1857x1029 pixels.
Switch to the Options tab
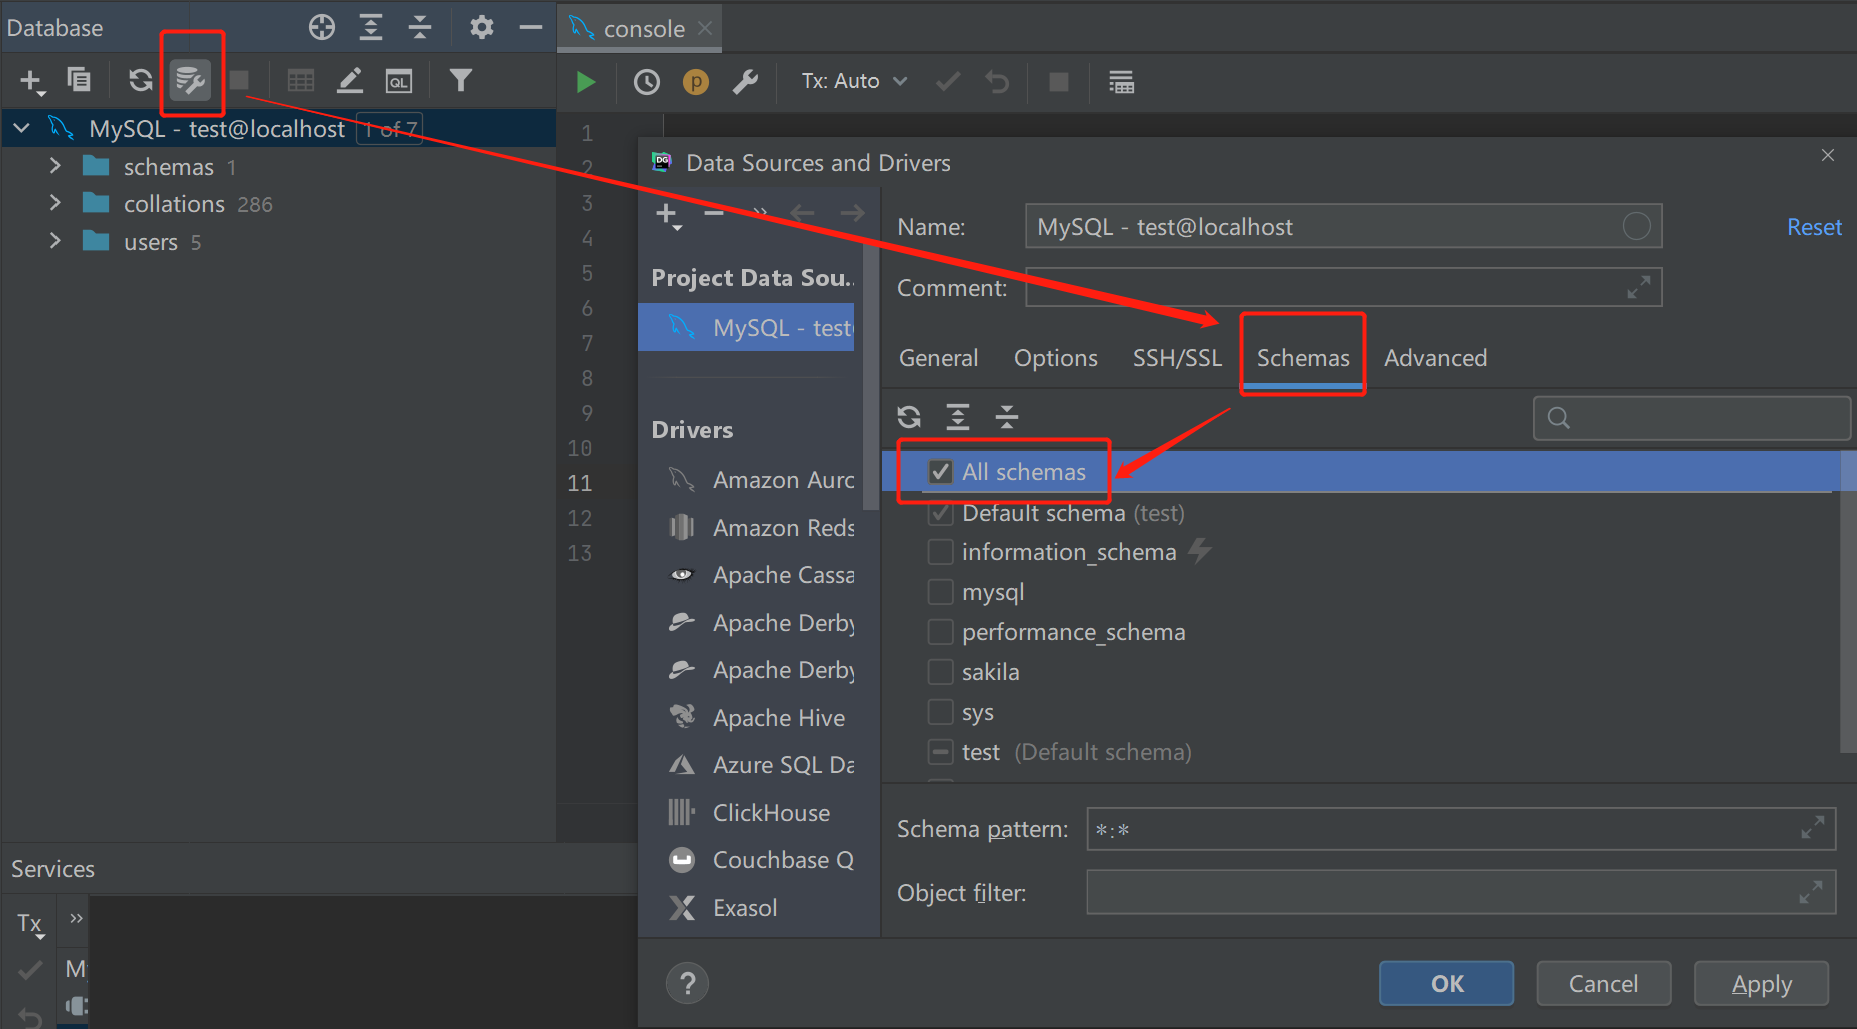point(1055,358)
